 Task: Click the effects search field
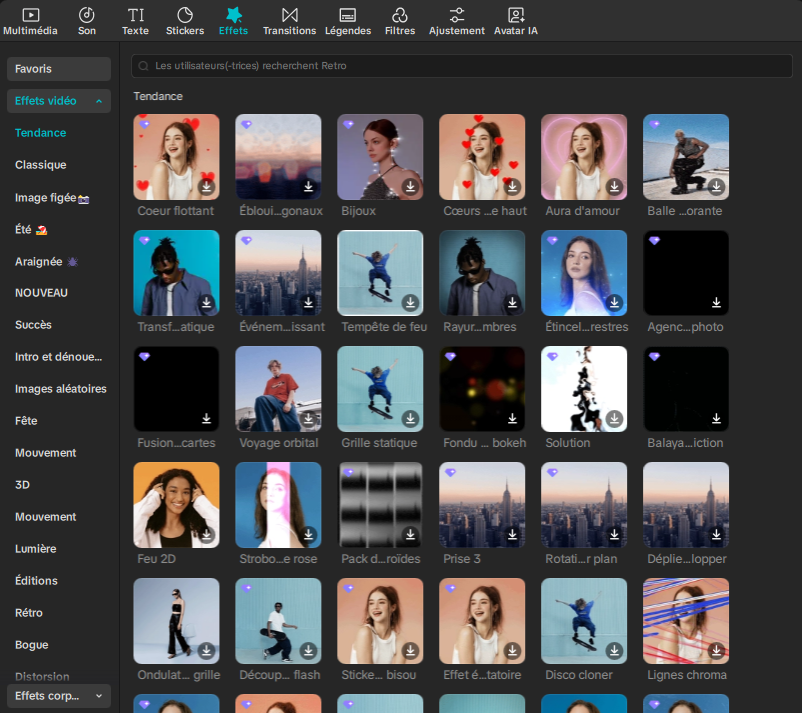coord(462,66)
